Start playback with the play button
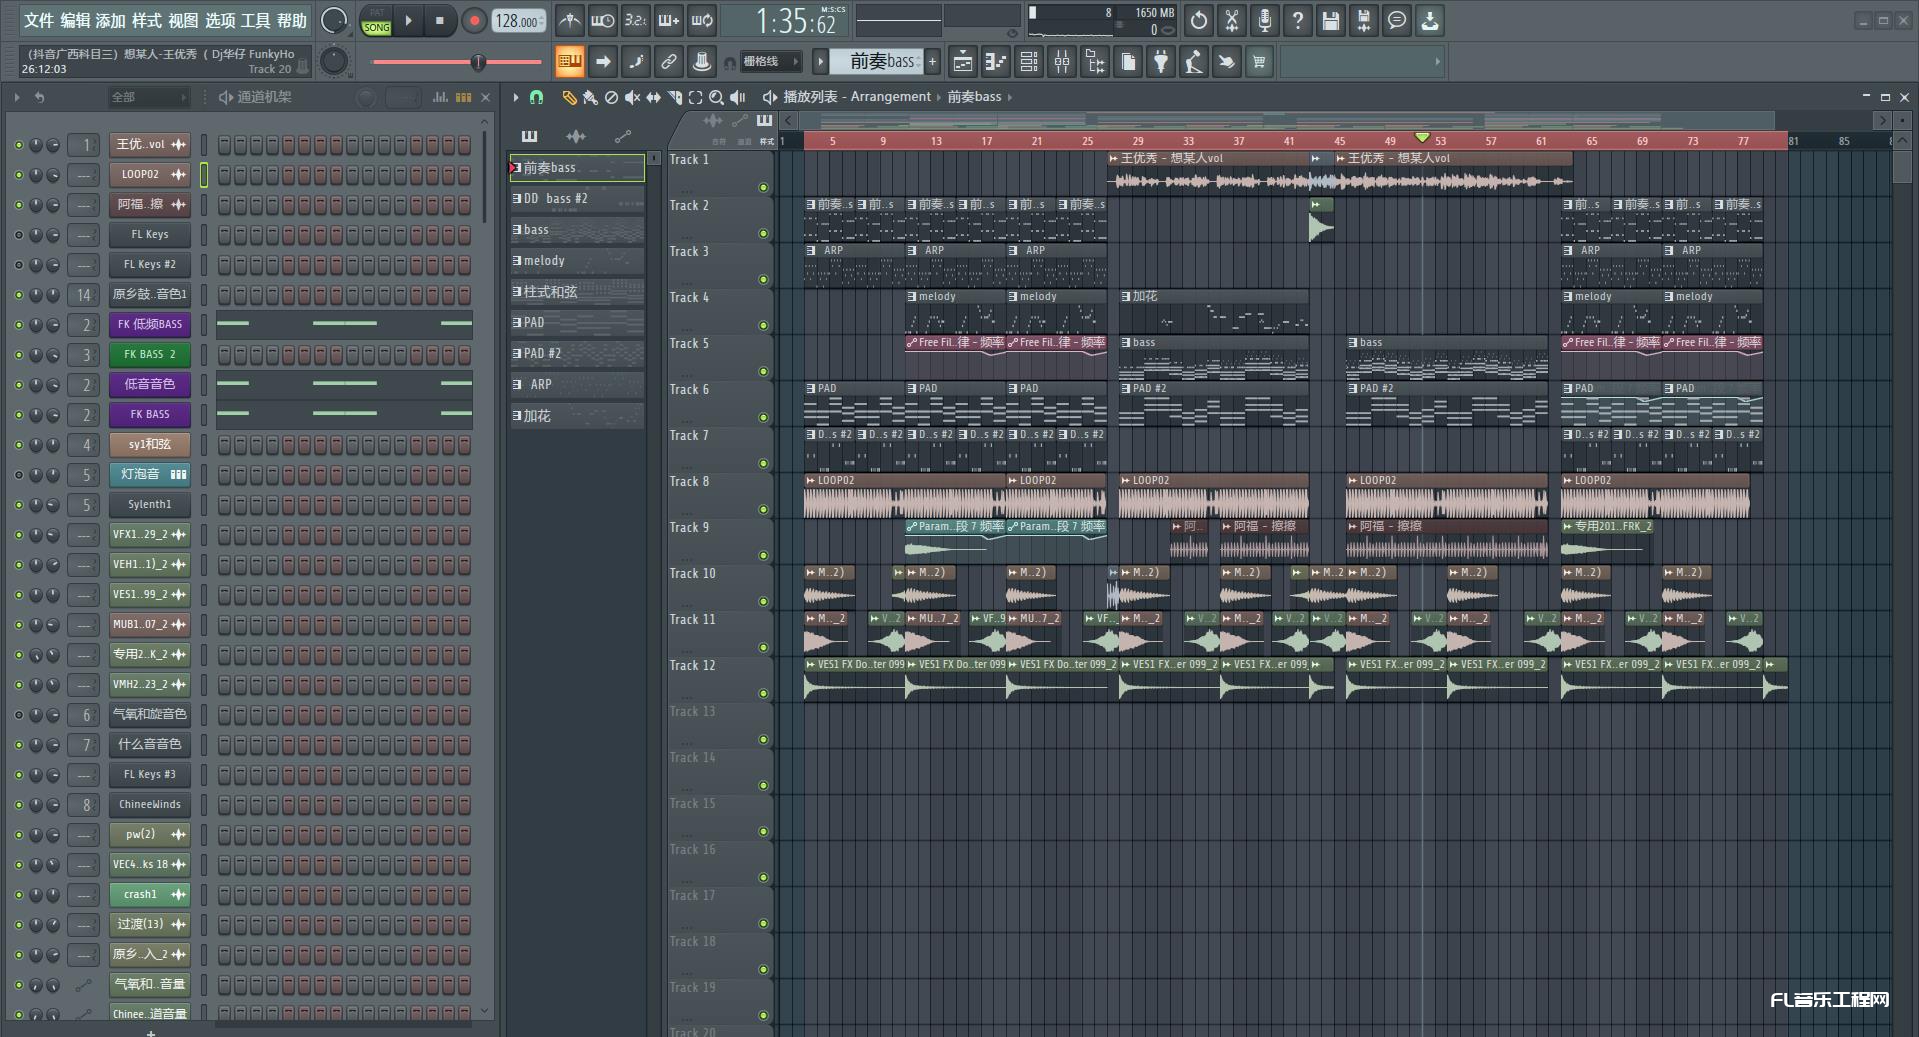The width and height of the screenshot is (1919, 1037). point(408,20)
